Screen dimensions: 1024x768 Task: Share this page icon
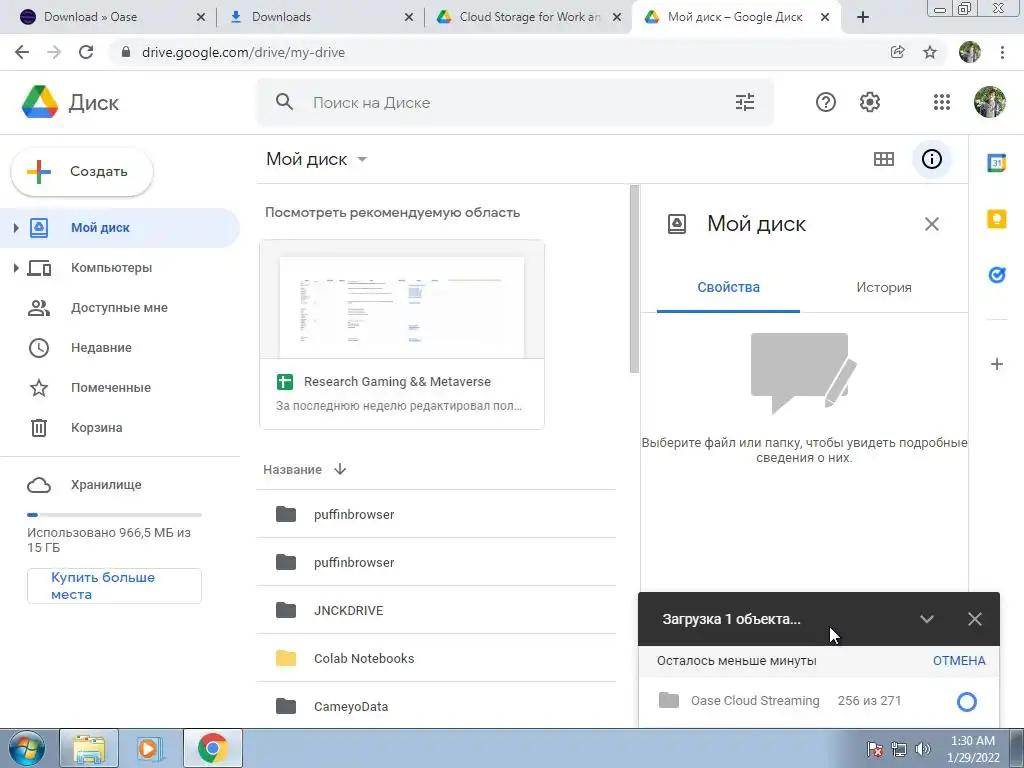pos(897,52)
